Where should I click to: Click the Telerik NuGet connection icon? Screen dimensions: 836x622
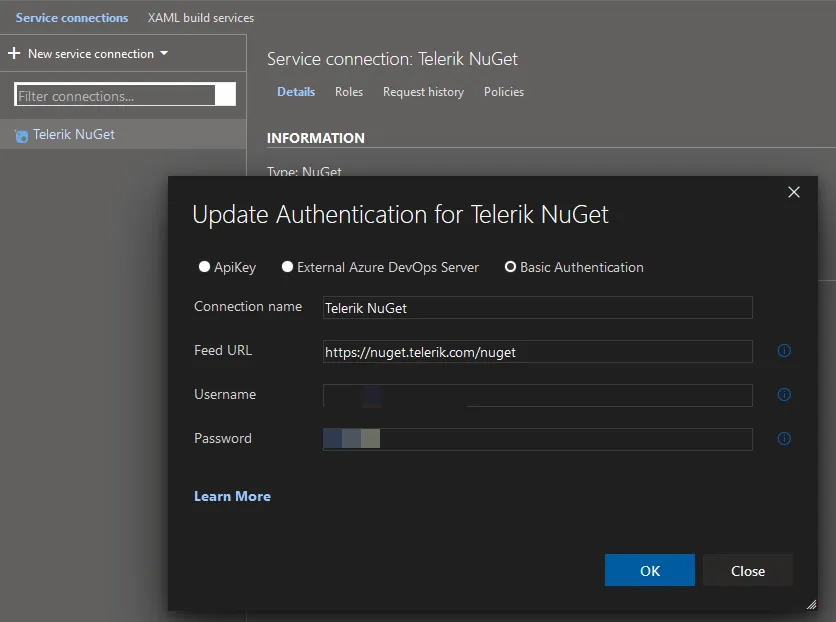(20, 135)
